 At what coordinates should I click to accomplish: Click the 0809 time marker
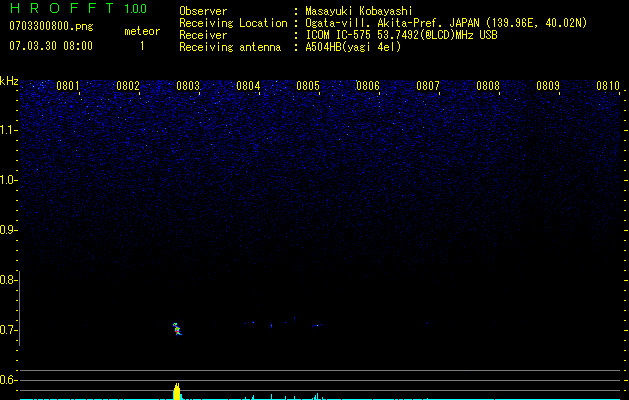click(548, 86)
